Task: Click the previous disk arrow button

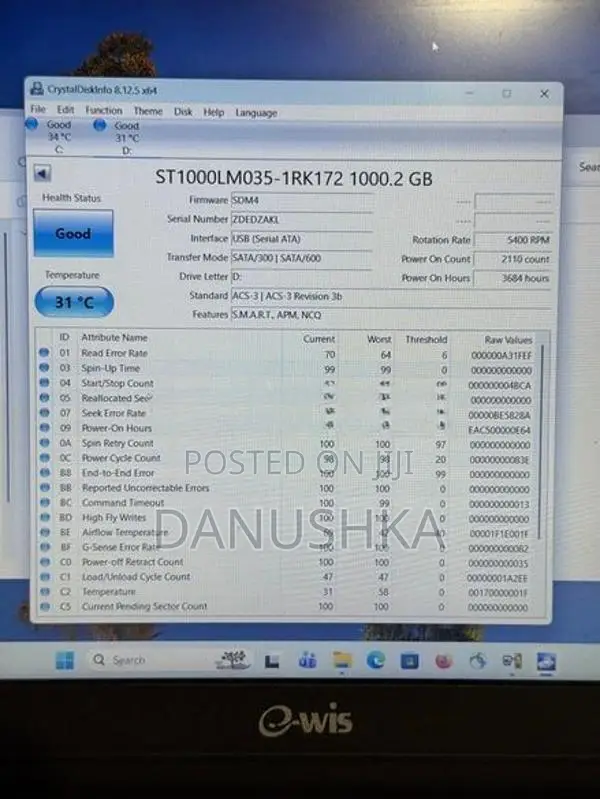Action: 42,174
